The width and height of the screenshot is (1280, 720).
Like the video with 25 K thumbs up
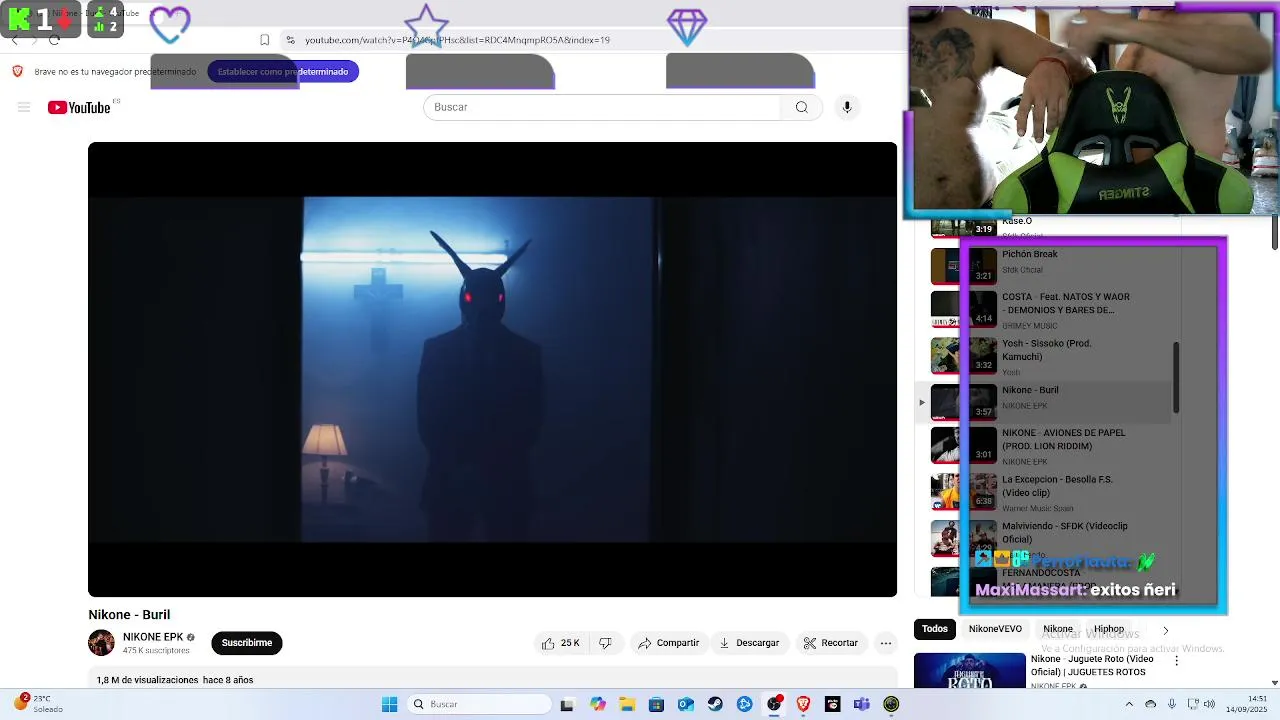point(560,643)
